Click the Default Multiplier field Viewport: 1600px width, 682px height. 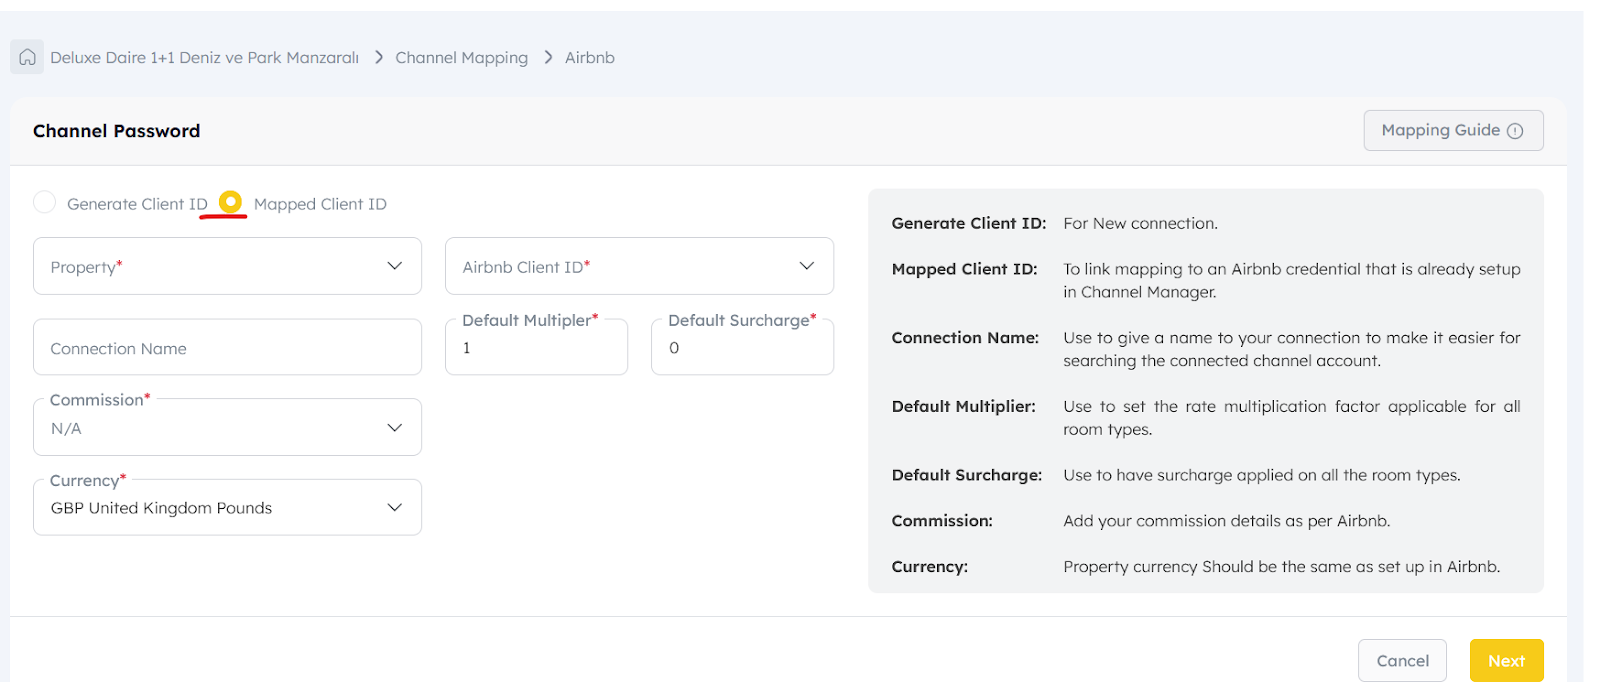(536, 347)
